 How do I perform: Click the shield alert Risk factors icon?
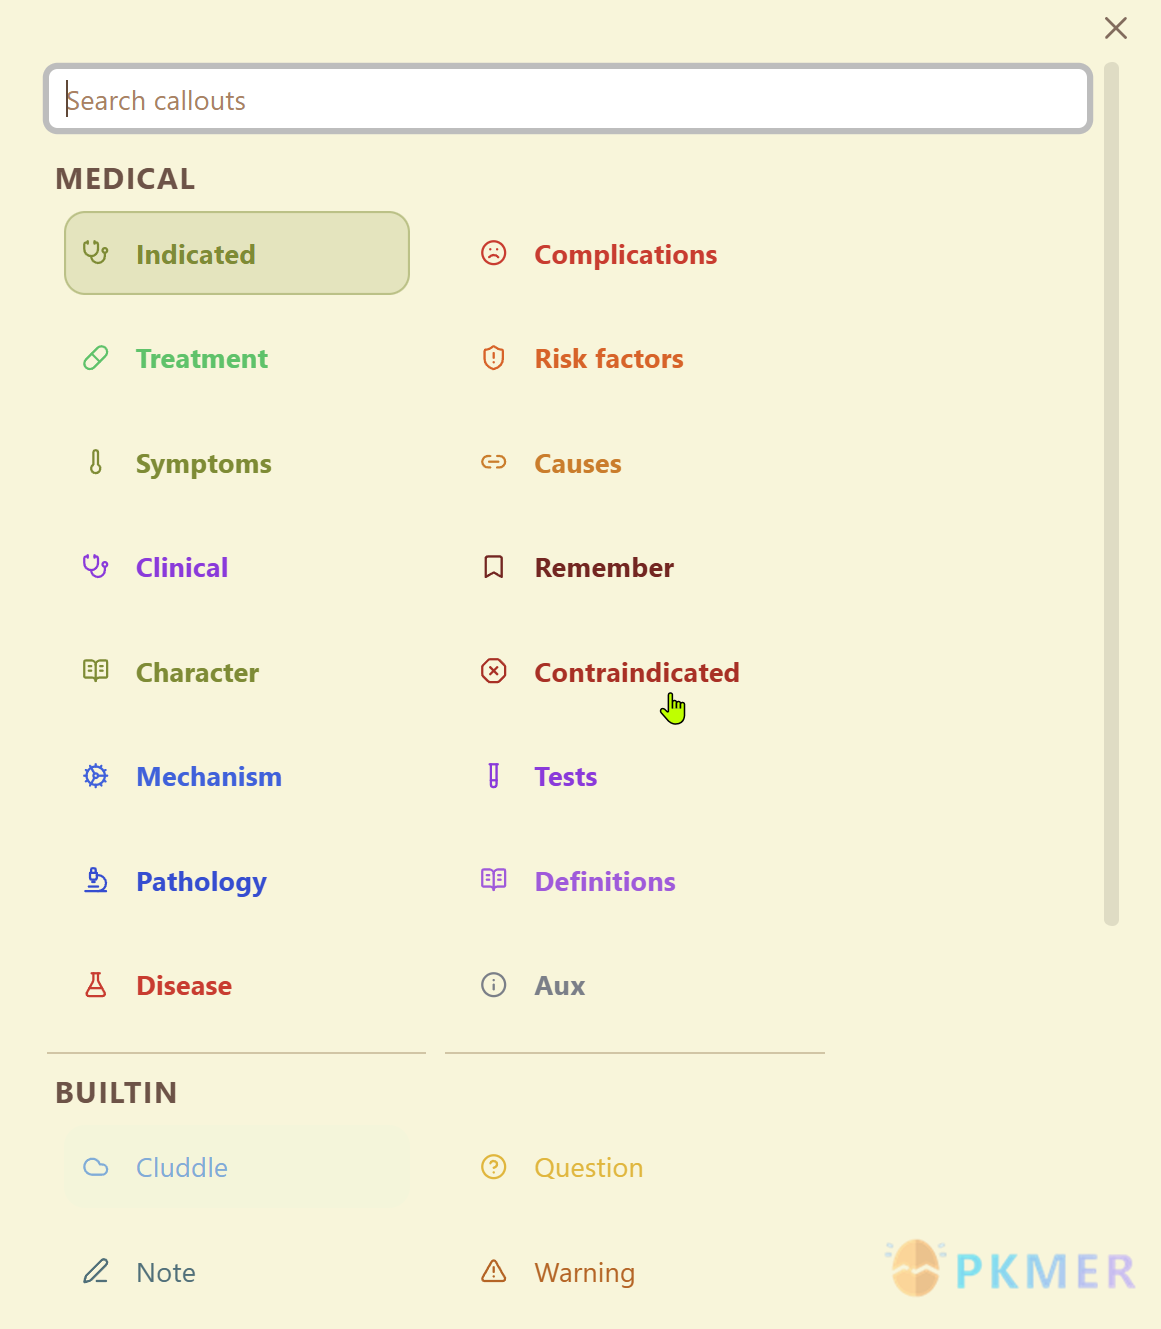pos(494,358)
